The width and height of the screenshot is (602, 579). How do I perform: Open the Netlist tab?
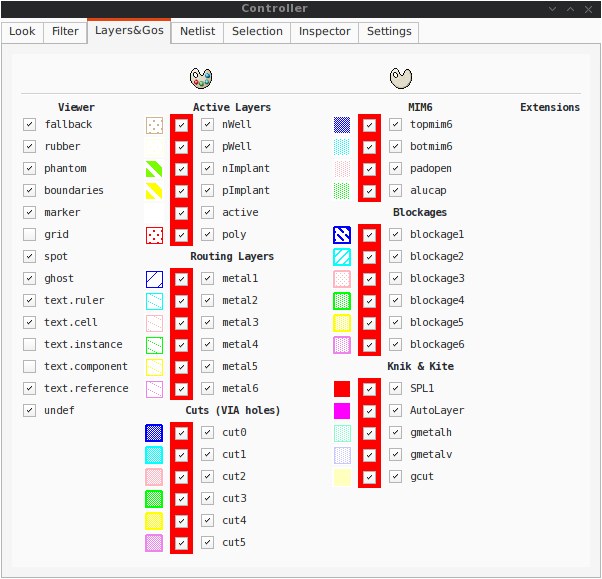point(197,31)
